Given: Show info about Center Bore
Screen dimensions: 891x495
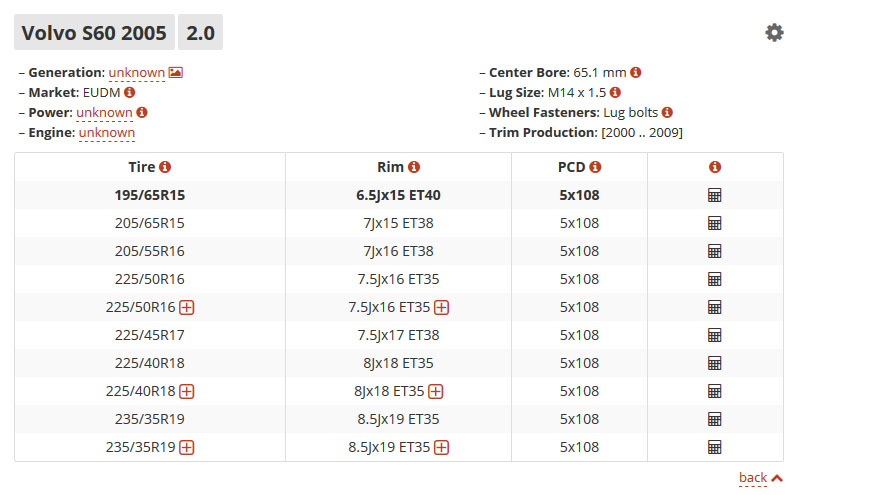Looking at the screenshot, I should [x=636, y=73].
